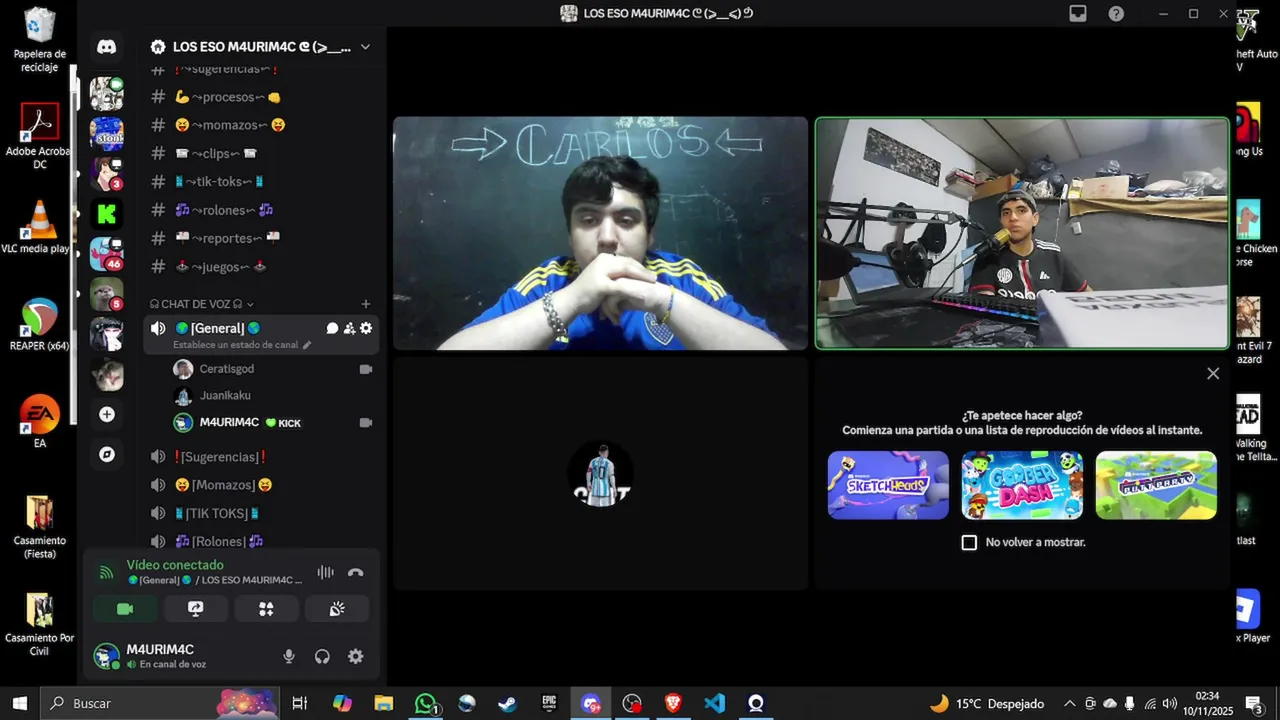This screenshot has height=720, width=1280.
Task: Show hidden system tray icons
Action: pos(1070,703)
